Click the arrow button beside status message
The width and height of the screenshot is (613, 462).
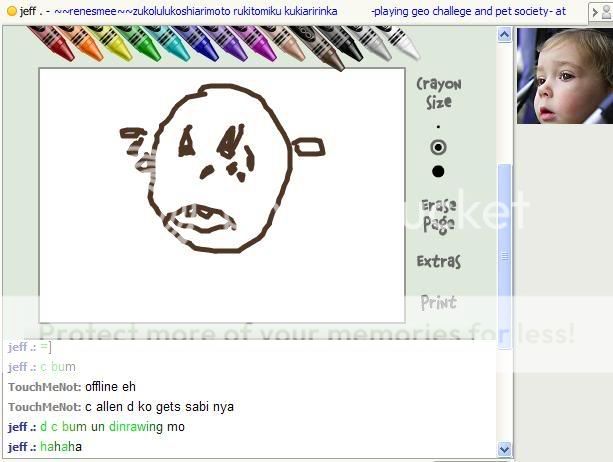tap(595, 13)
